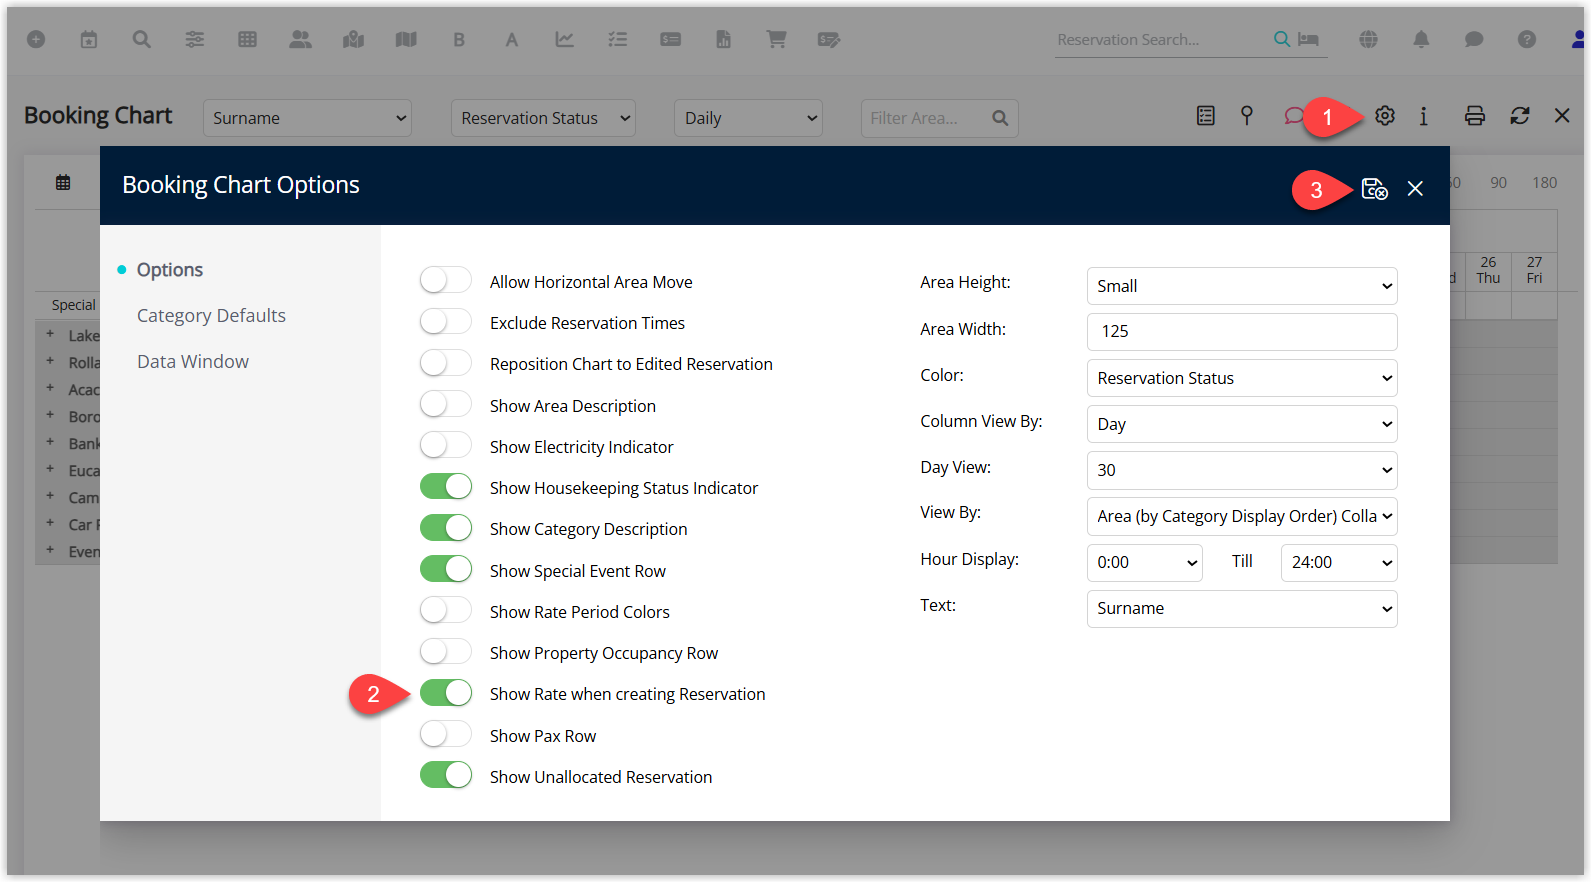Print the Booking Chart via printer icon
Image resolution: width=1592 pixels, height=883 pixels.
[x=1475, y=116]
